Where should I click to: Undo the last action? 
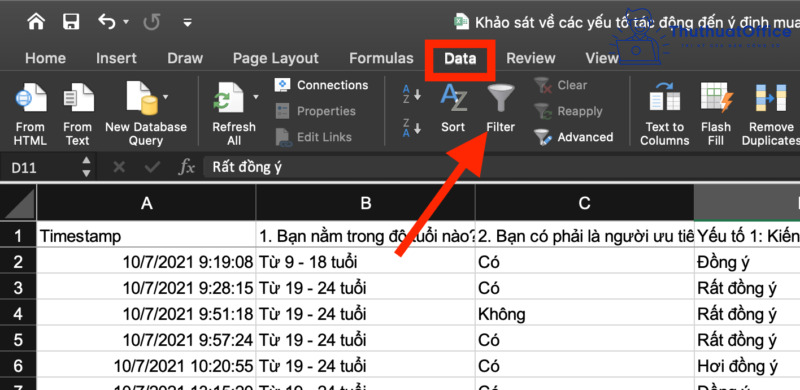(107, 22)
